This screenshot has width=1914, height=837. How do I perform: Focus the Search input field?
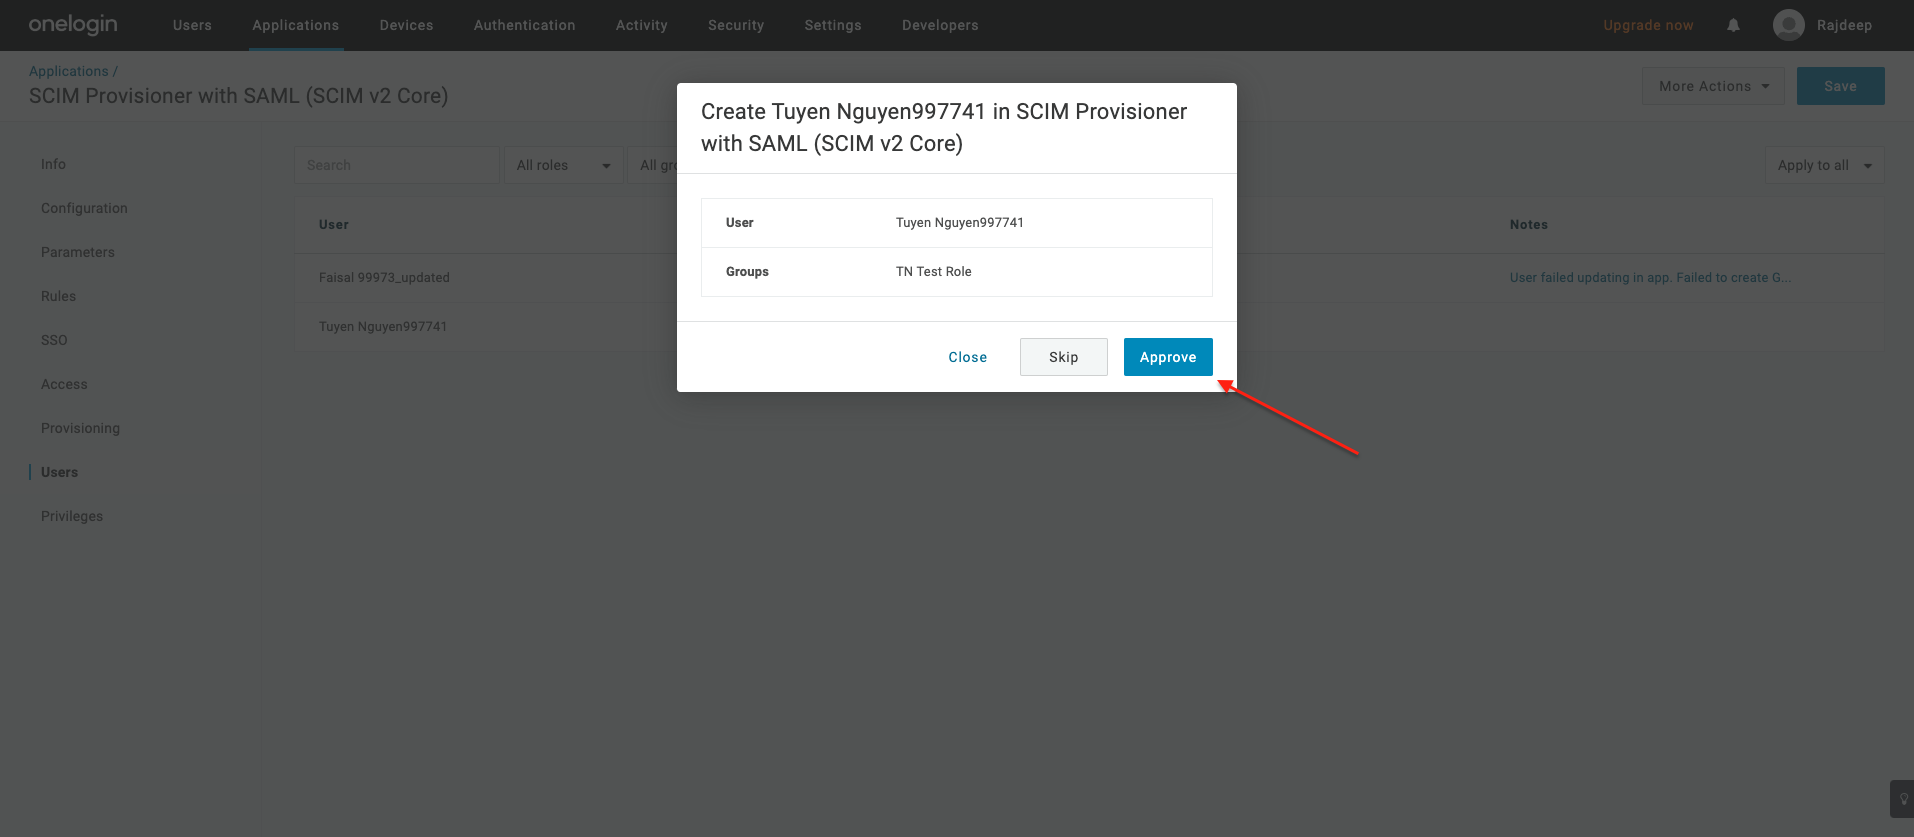tap(396, 165)
